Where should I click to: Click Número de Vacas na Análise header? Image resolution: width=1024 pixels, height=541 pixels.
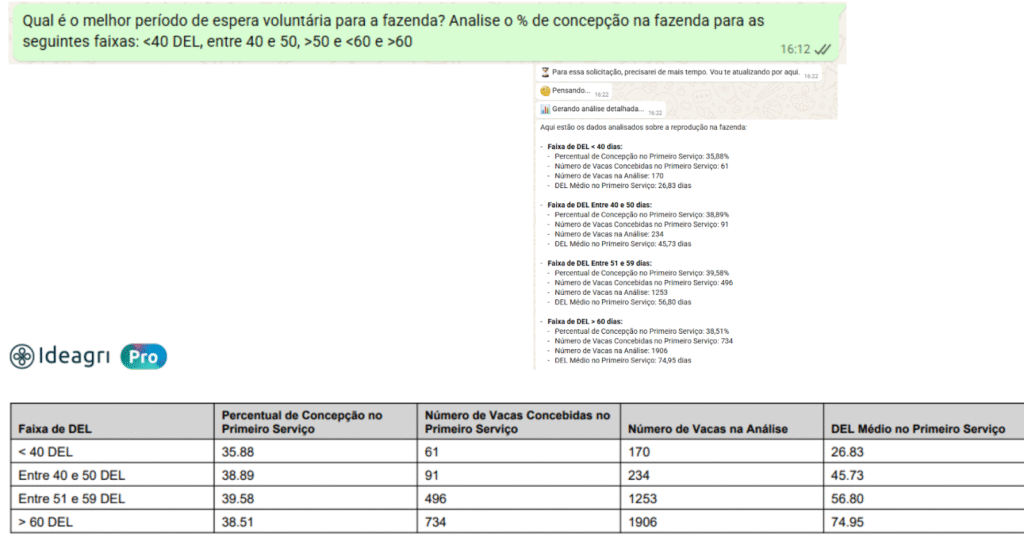[x=708, y=429]
